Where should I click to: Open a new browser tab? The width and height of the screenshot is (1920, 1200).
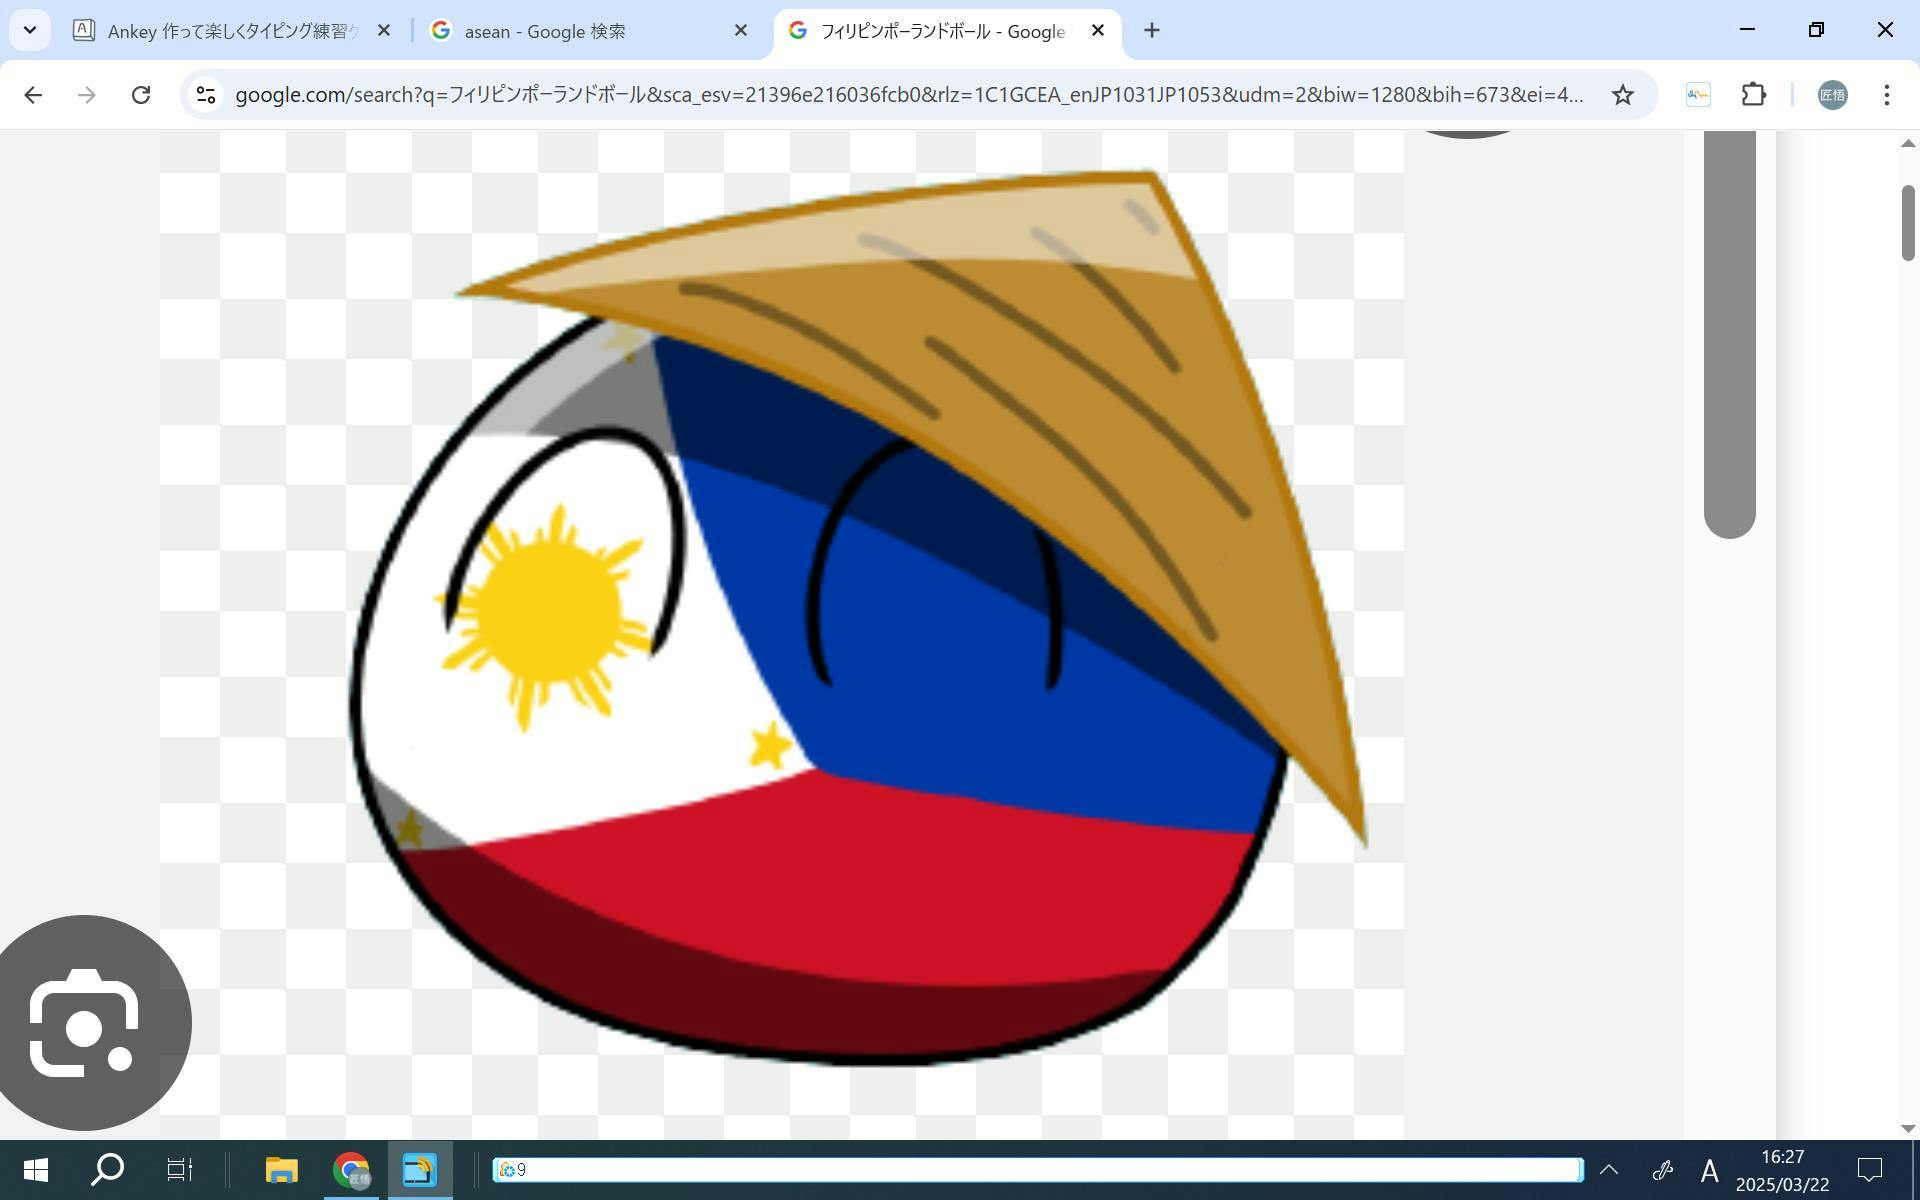tap(1151, 31)
